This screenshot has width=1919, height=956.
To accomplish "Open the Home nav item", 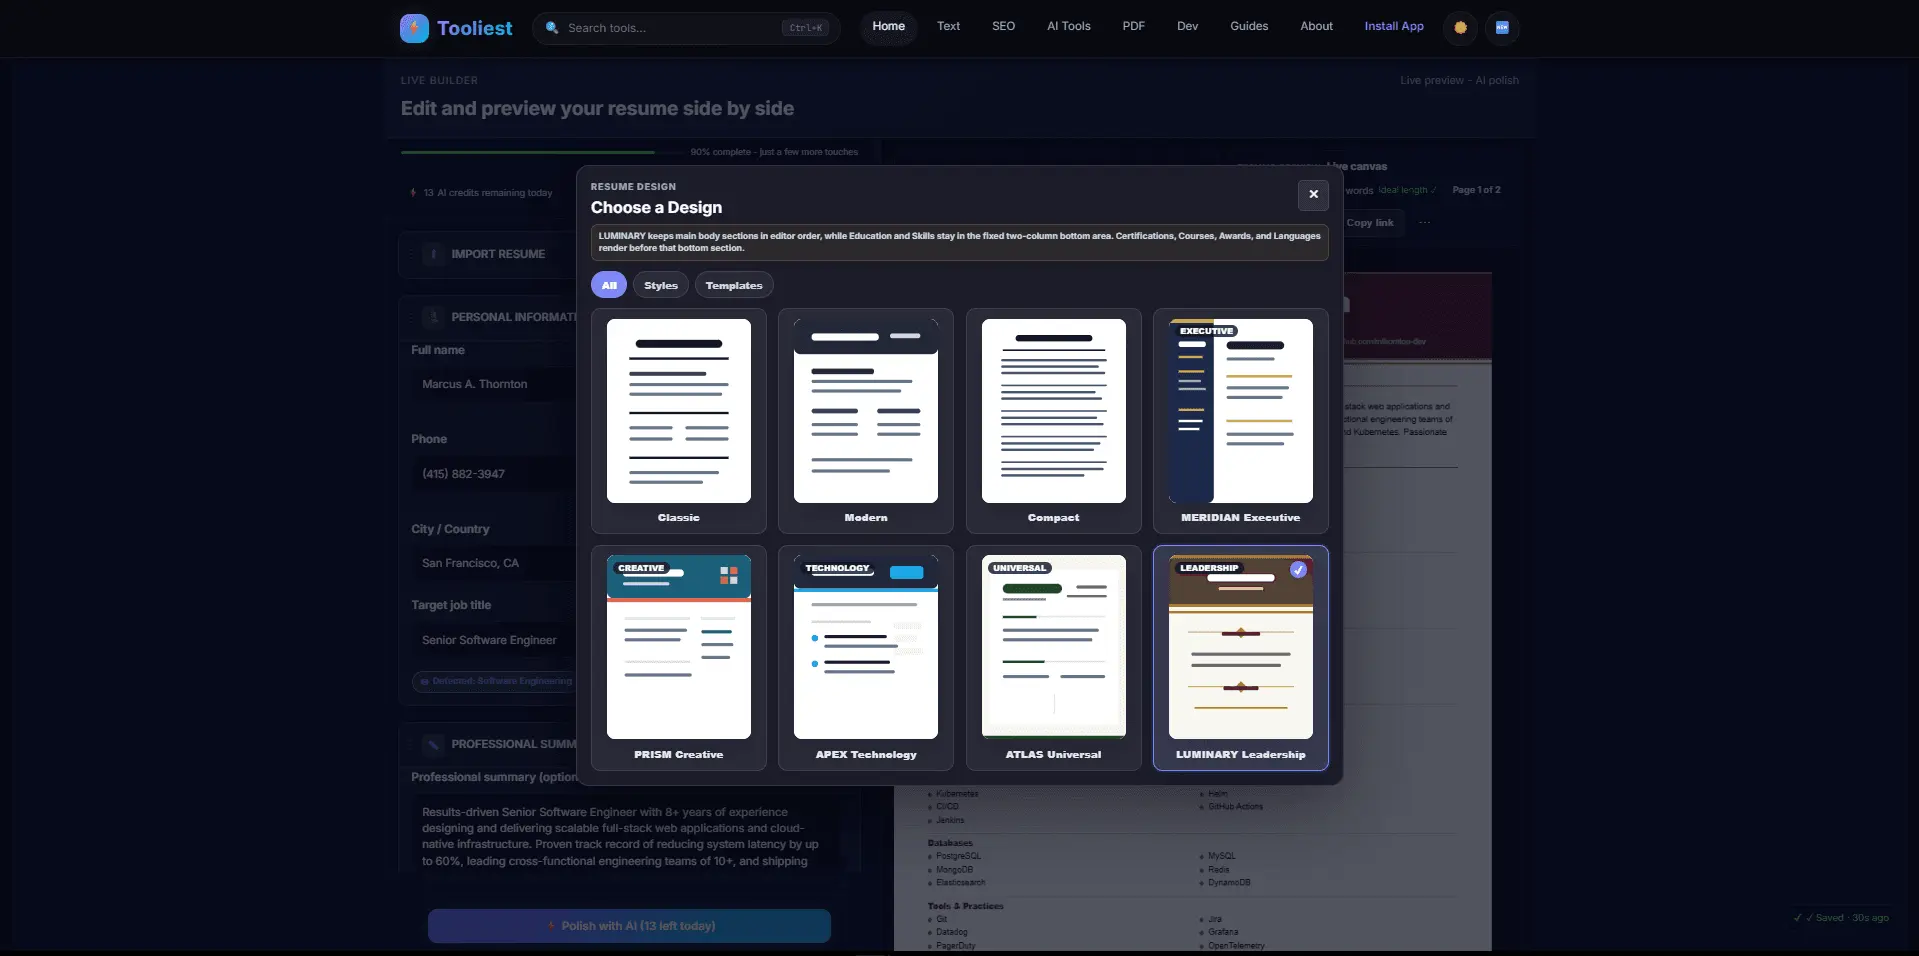I will click(888, 27).
